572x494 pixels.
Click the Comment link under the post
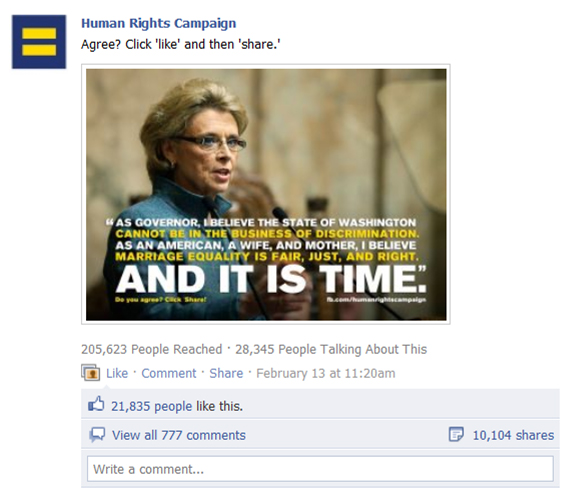click(169, 373)
